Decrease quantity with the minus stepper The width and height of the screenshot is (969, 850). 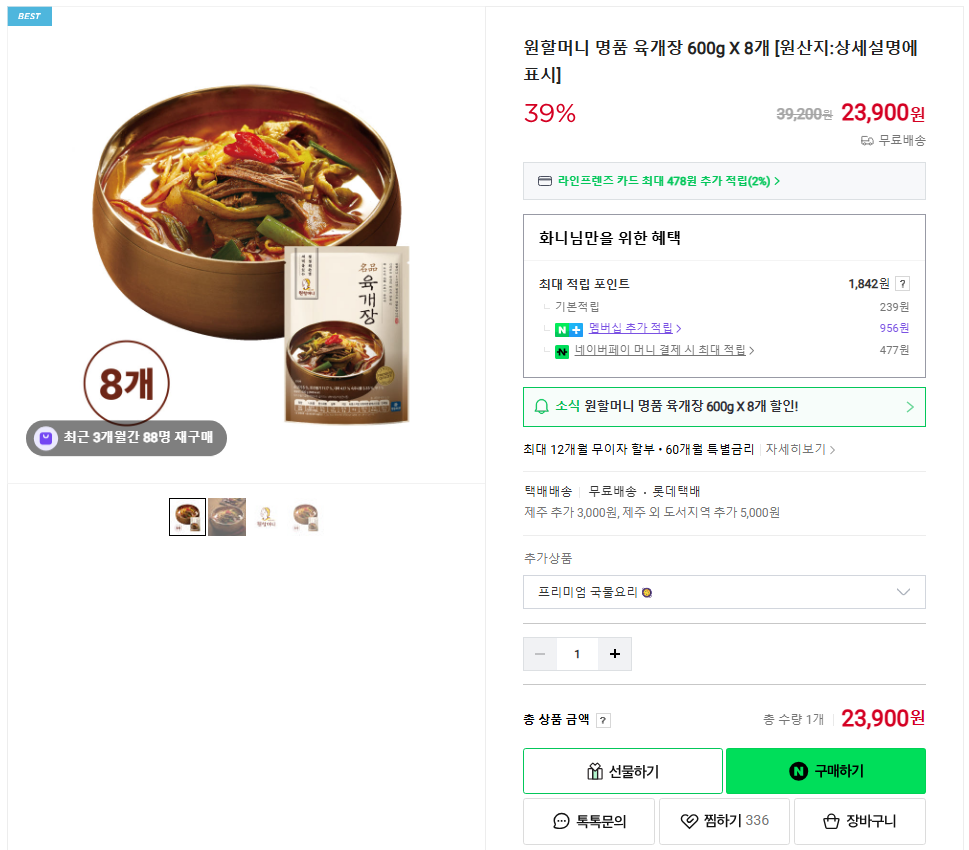[x=540, y=653]
